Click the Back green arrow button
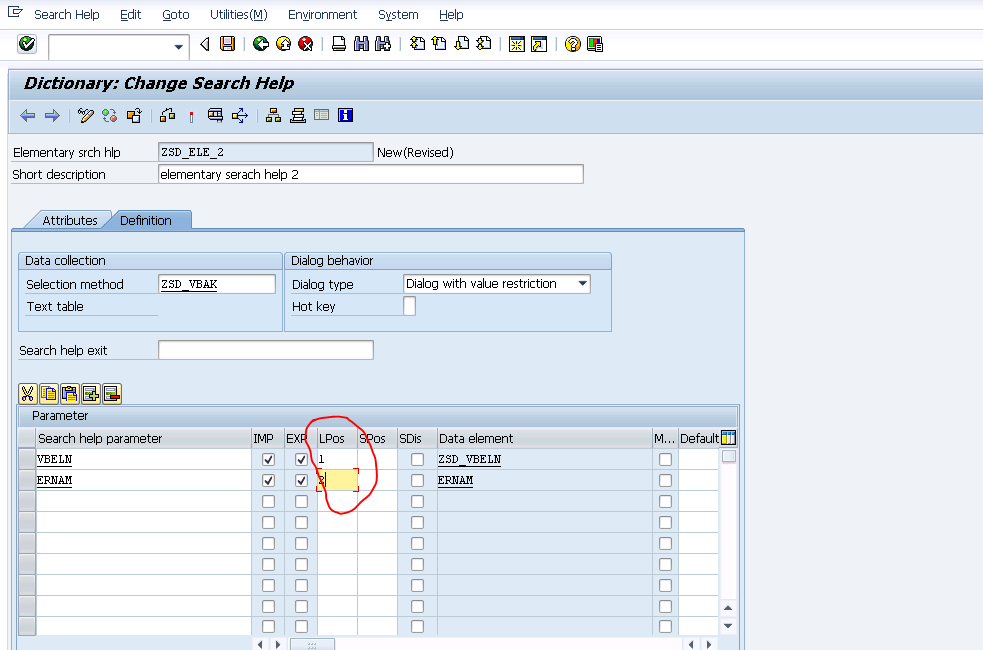The height and width of the screenshot is (650, 983). click(260, 44)
